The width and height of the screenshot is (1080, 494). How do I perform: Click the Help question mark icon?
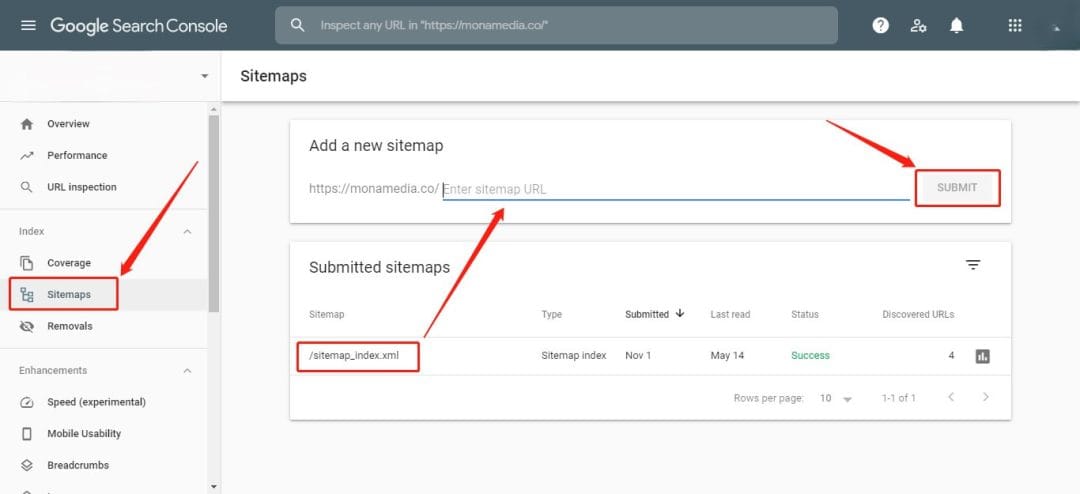pyautogui.click(x=880, y=26)
